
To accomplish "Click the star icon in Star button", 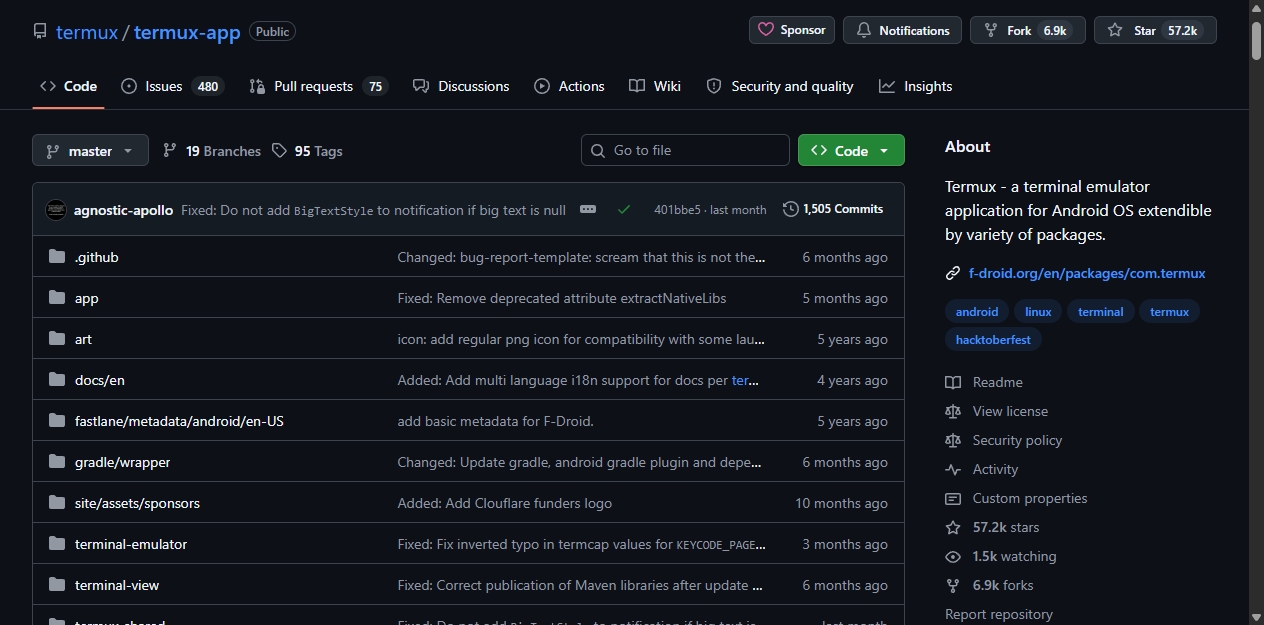I will point(1115,30).
